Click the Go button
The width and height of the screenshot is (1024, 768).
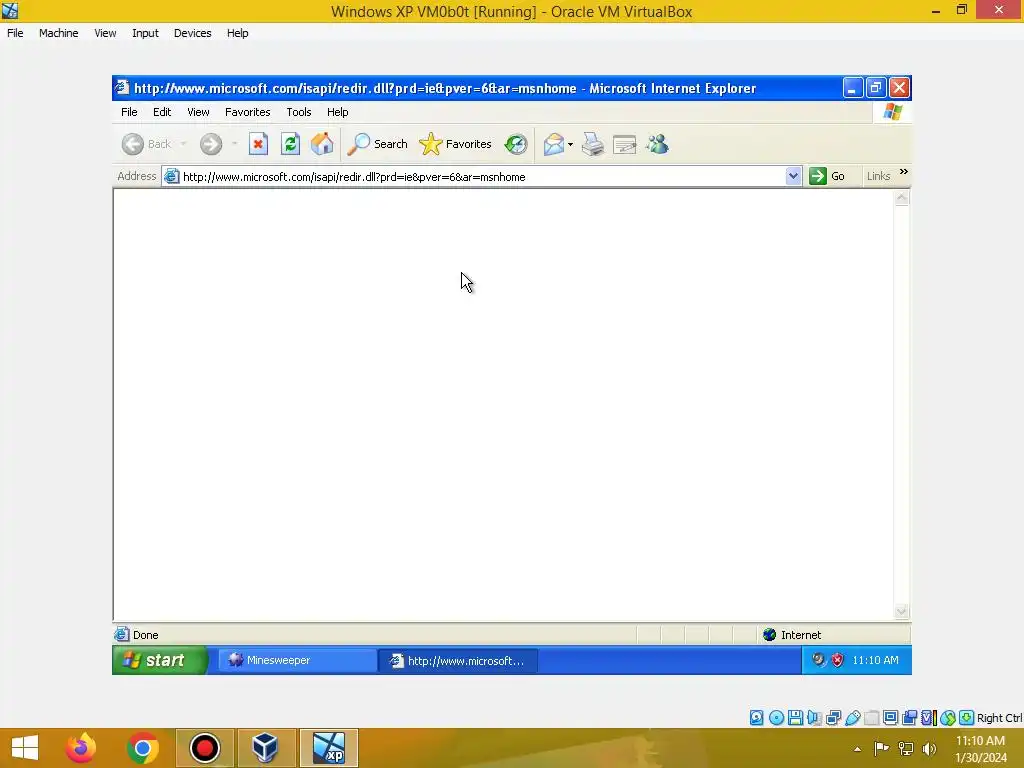(x=827, y=176)
